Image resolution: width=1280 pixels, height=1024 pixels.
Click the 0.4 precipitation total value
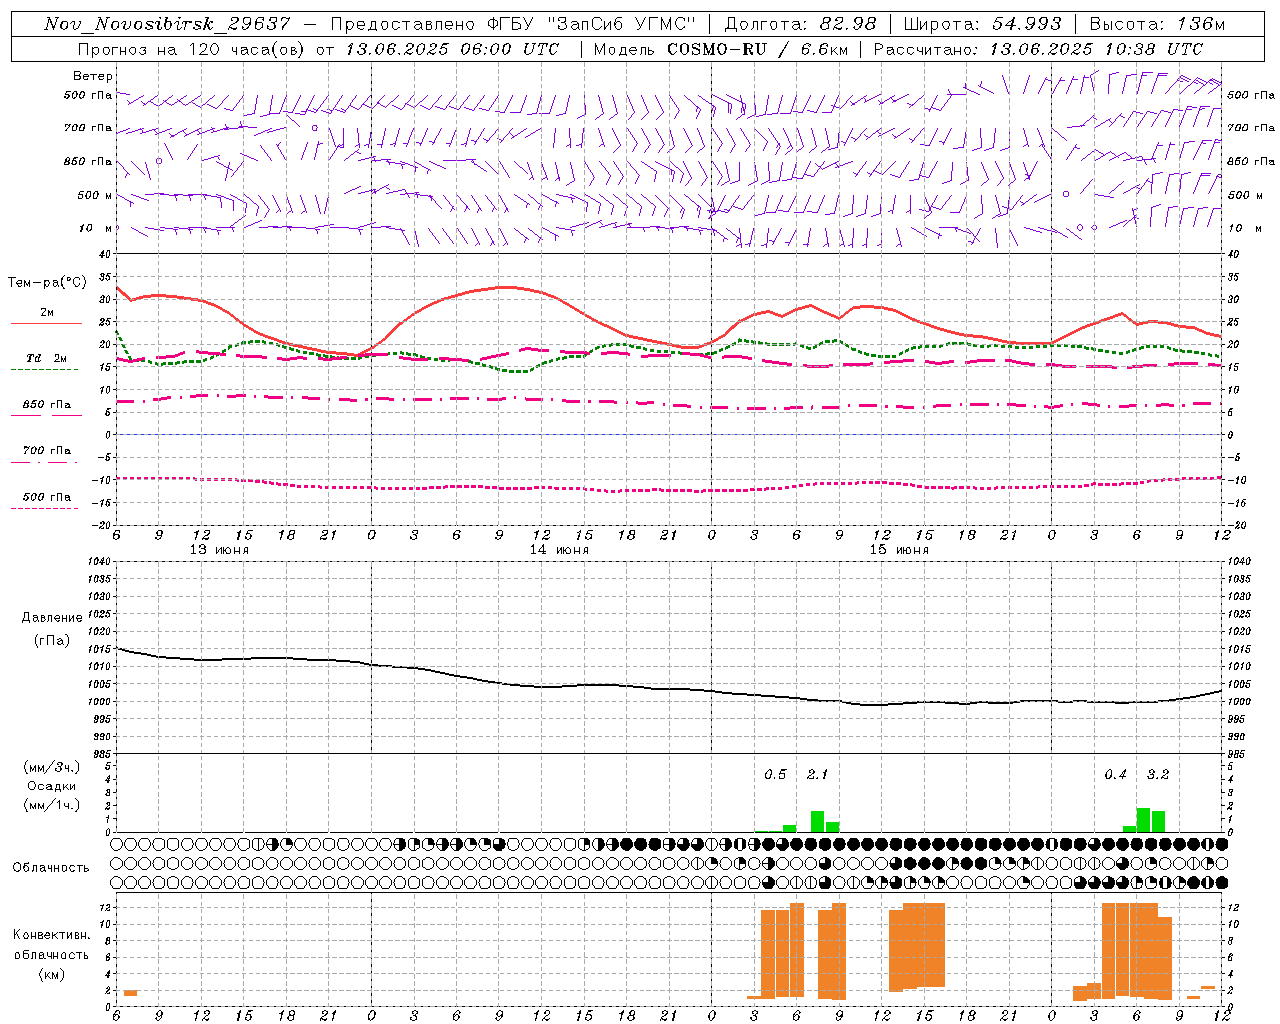[x=1115, y=774]
